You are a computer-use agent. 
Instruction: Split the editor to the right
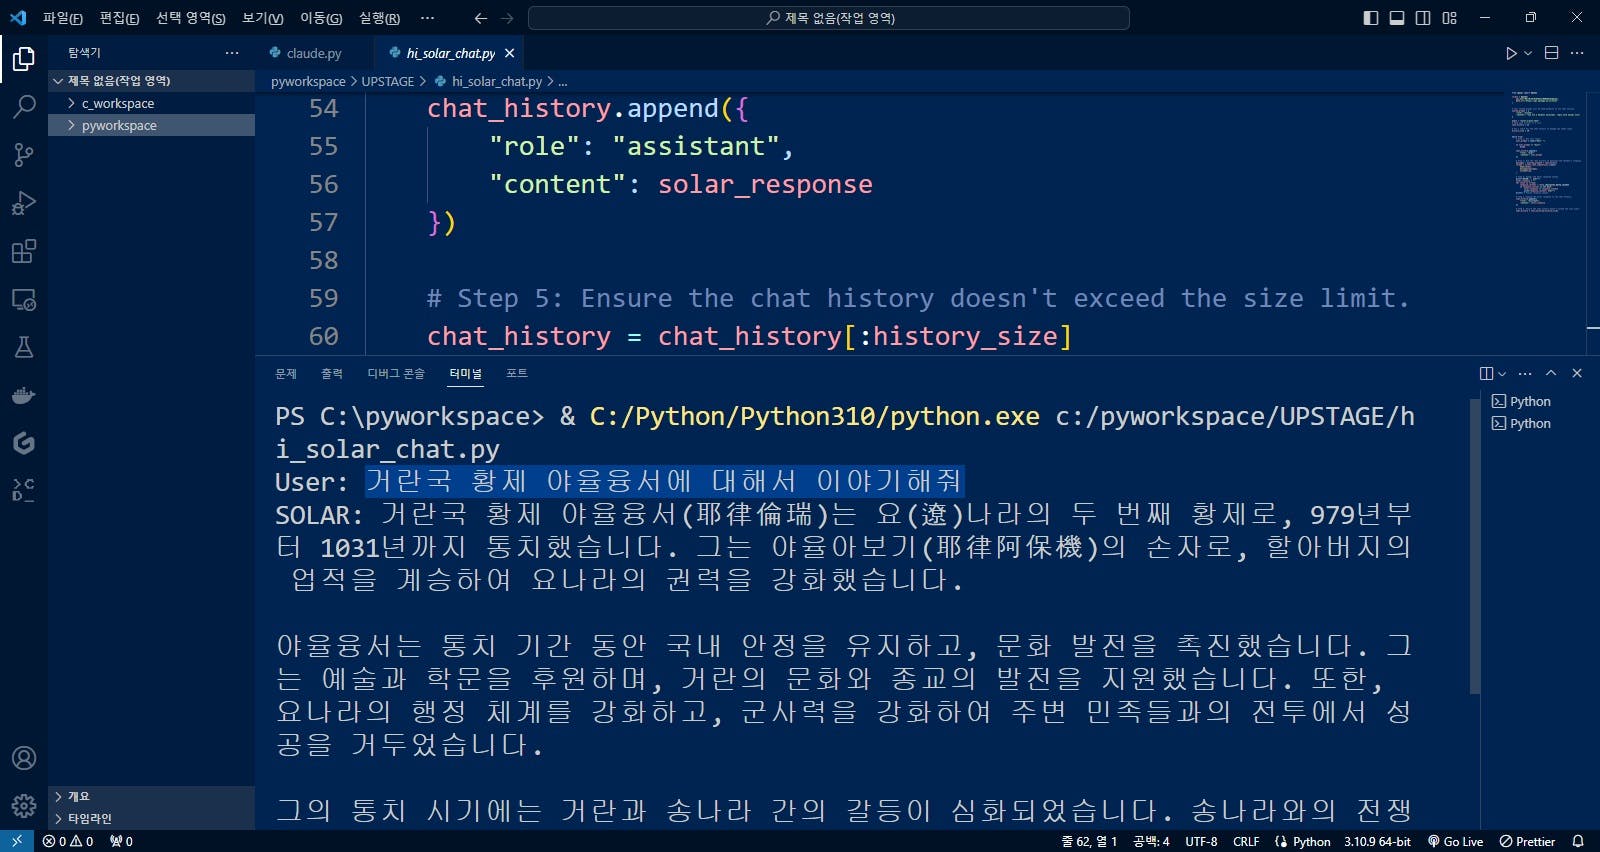point(1552,53)
